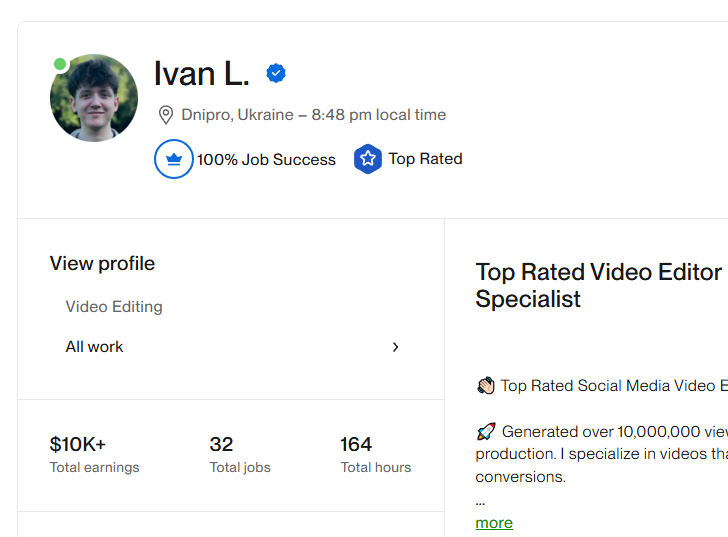Click the '164' total hours value

[x=356, y=444]
